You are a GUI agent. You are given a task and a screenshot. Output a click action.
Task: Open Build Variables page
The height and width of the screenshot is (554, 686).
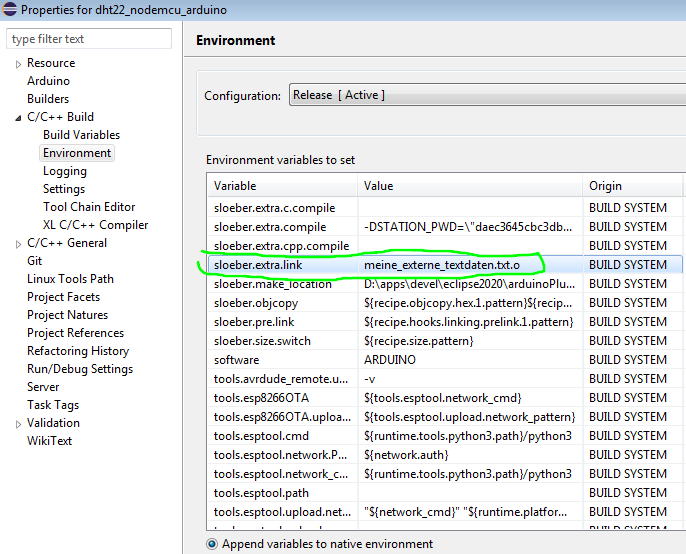[x=81, y=135]
